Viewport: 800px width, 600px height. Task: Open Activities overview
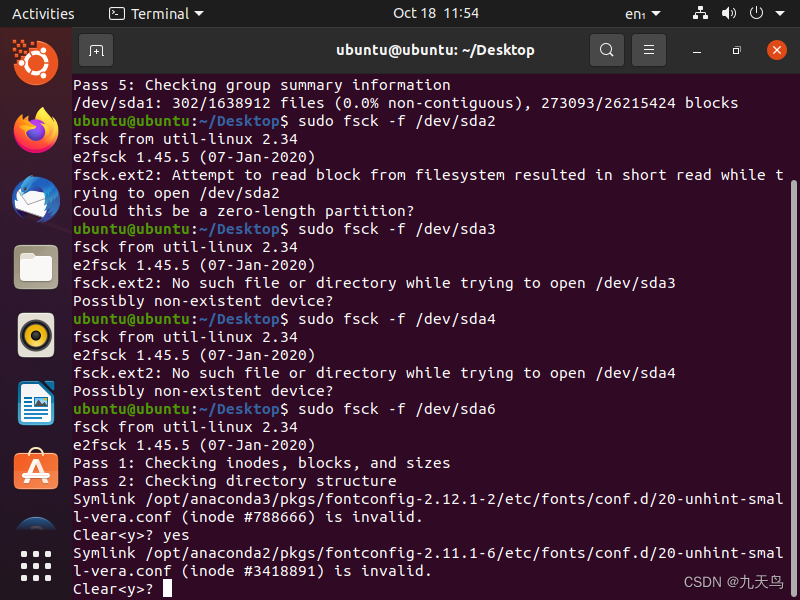pos(43,14)
